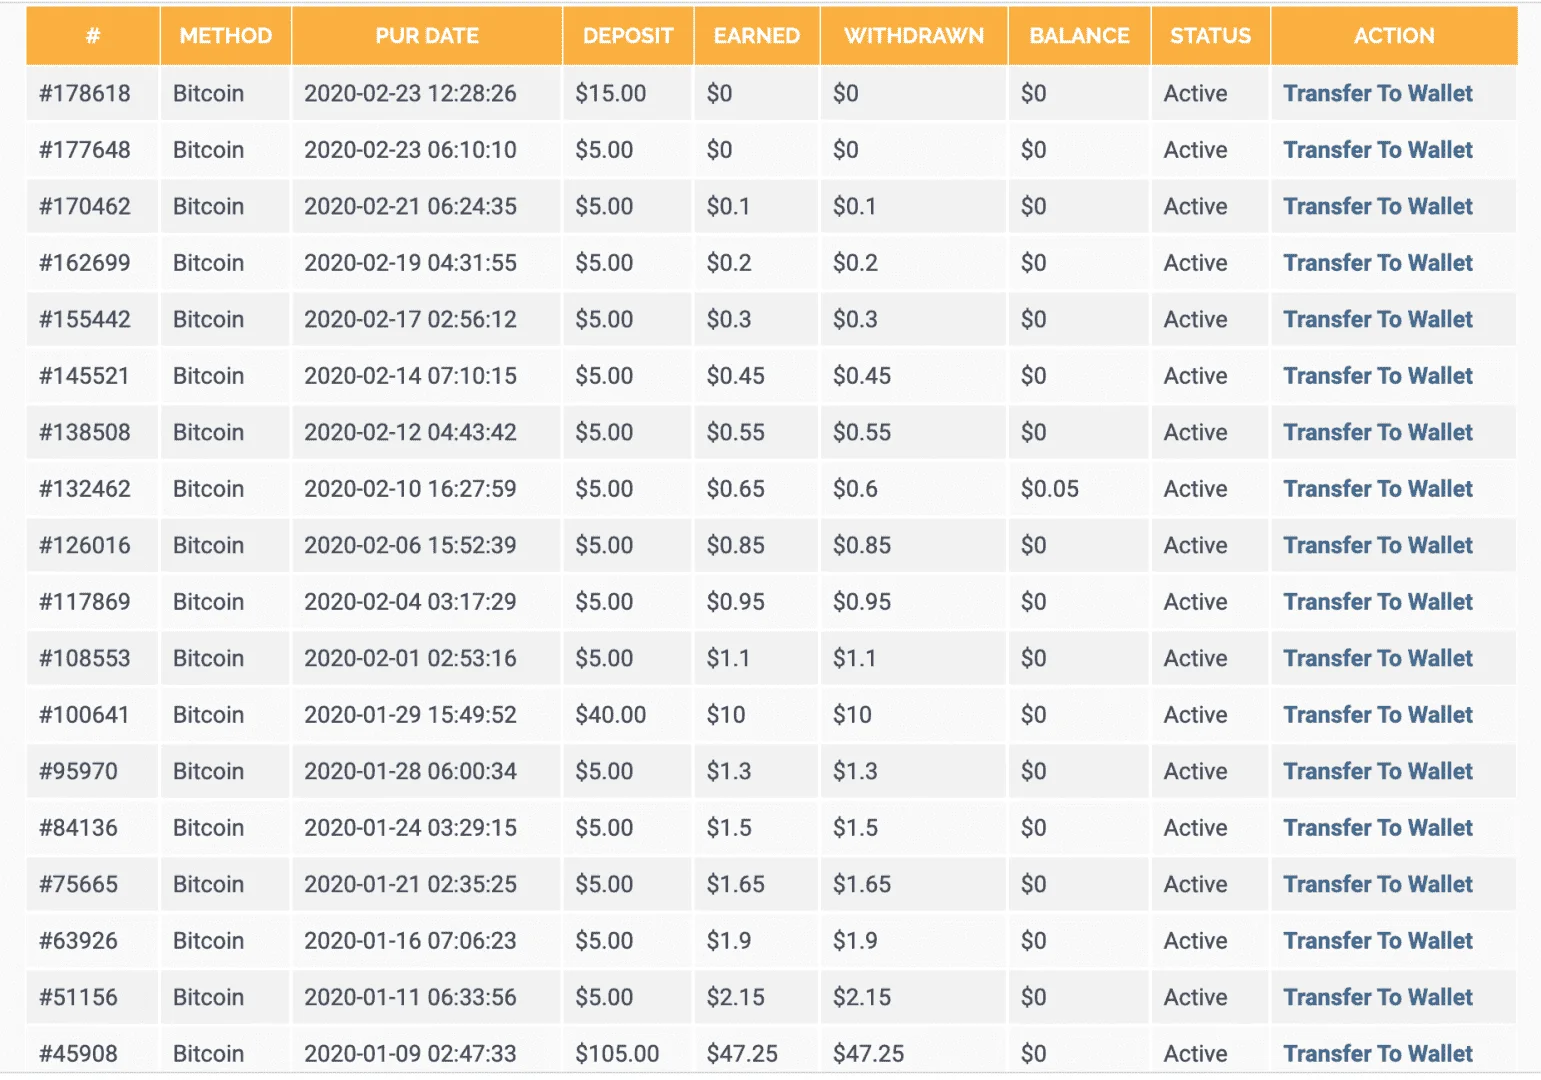Use Transfer To Wallet on #51156

pyautogui.click(x=1377, y=997)
